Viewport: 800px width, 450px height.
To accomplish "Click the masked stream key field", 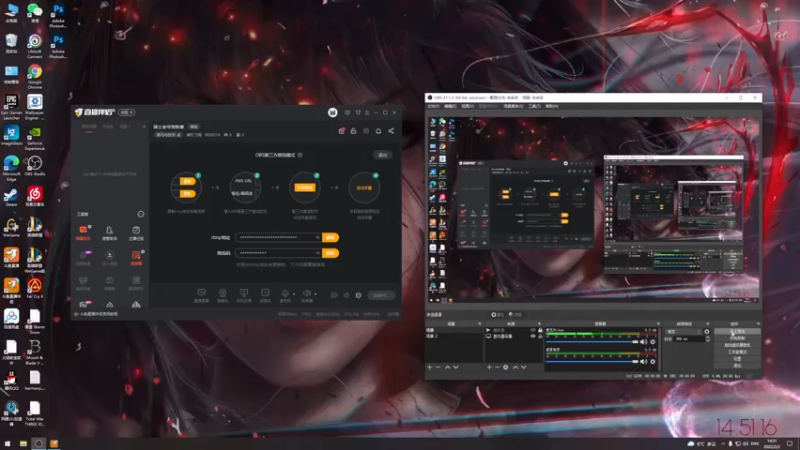I will point(279,253).
